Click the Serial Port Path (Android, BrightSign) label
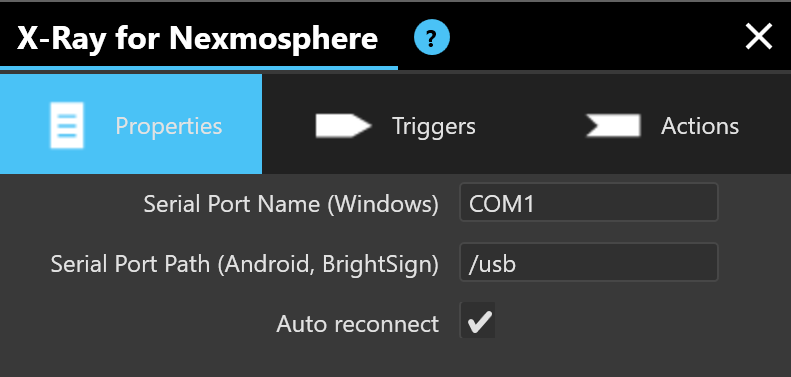 tap(245, 264)
